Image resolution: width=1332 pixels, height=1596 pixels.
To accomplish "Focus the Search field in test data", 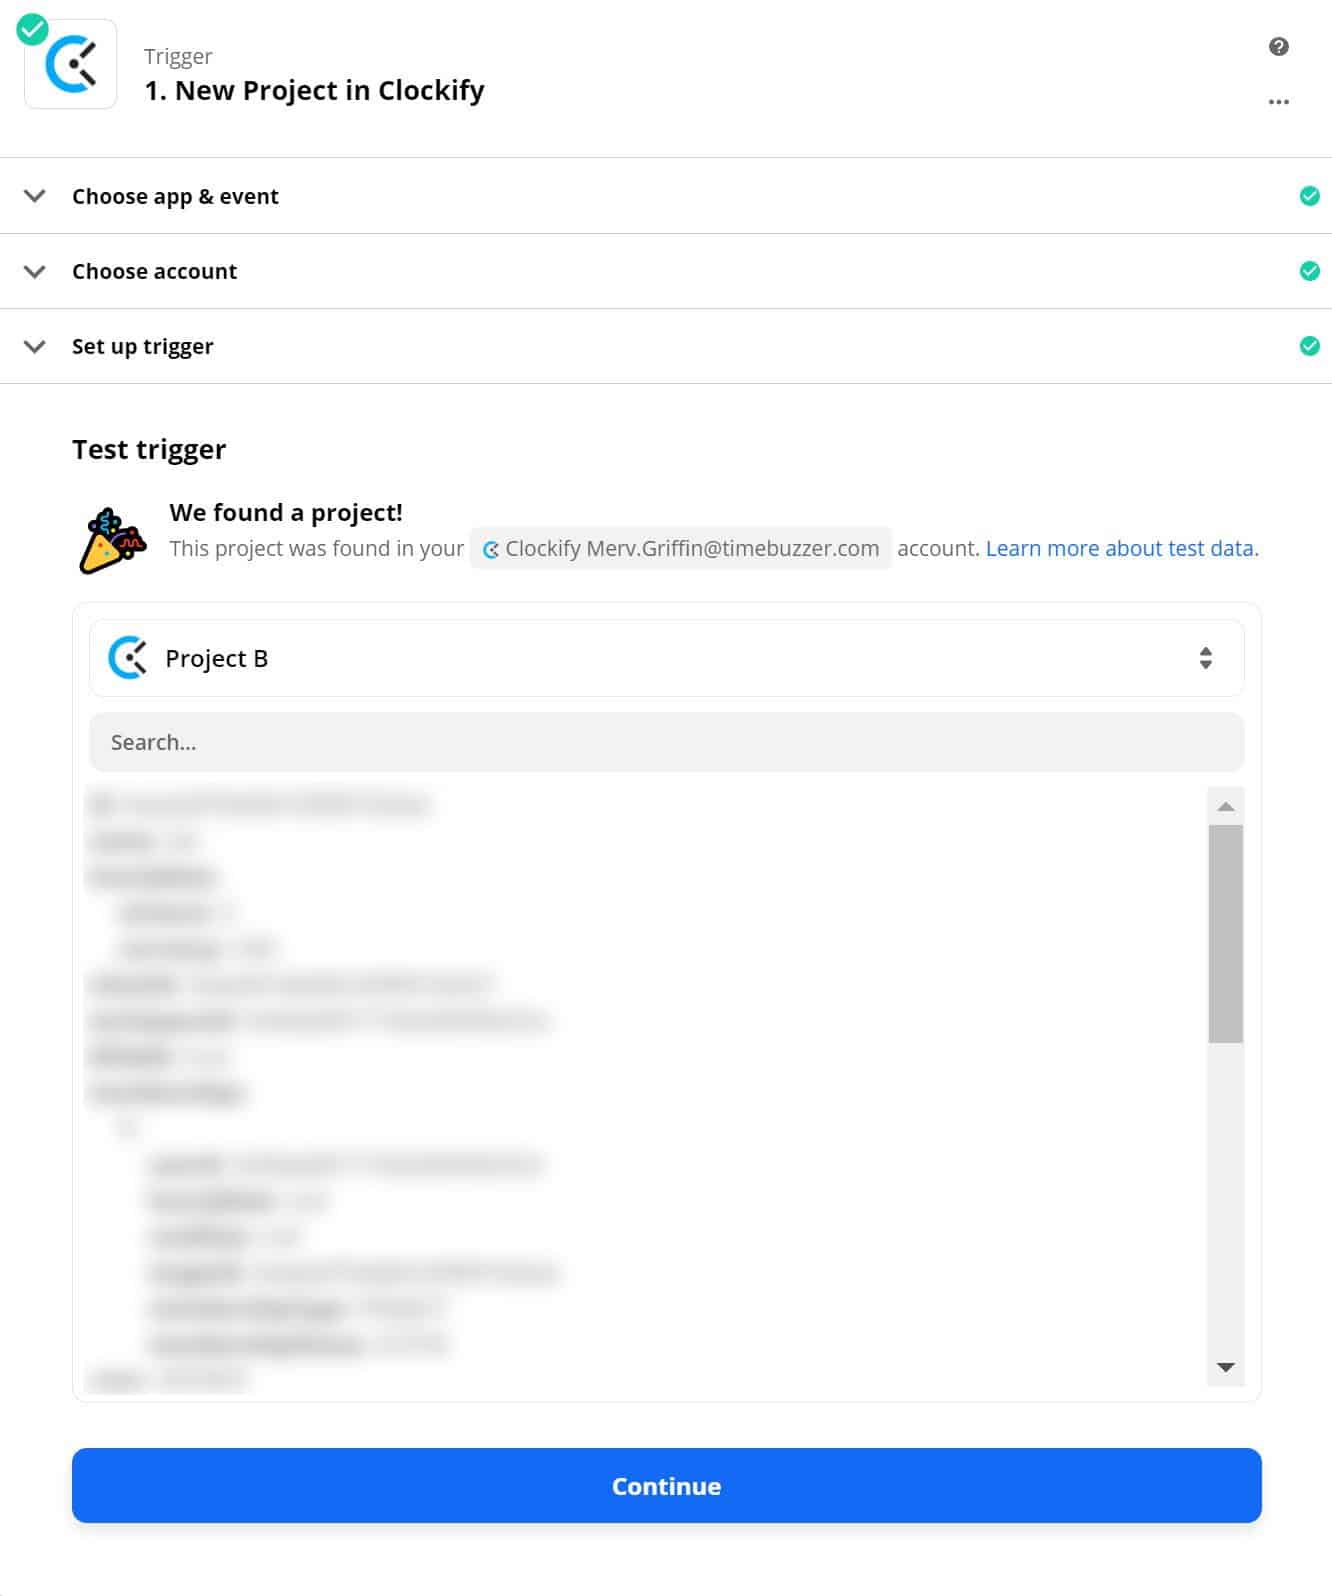I will coord(667,742).
